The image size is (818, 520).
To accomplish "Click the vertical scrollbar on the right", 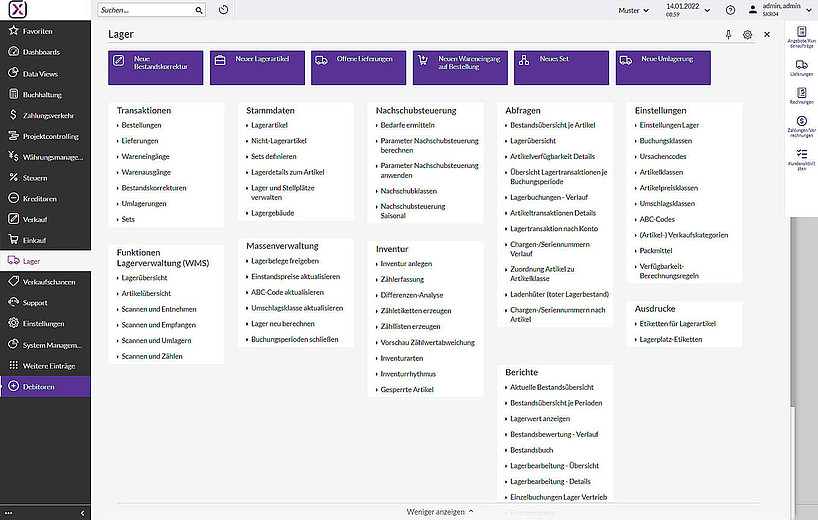I will (793, 312).
